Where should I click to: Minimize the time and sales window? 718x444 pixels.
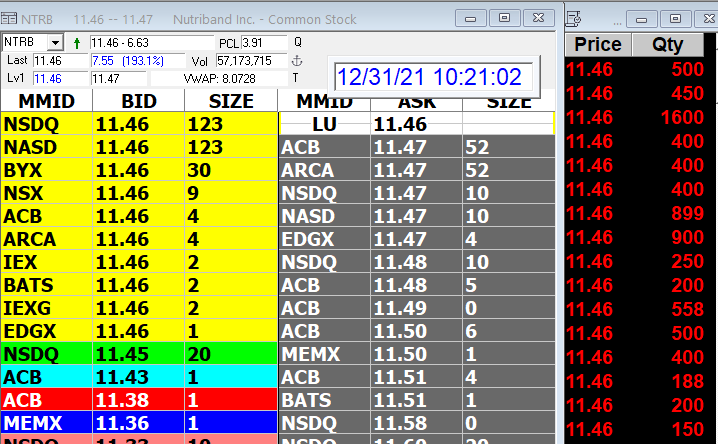point(642,19)
